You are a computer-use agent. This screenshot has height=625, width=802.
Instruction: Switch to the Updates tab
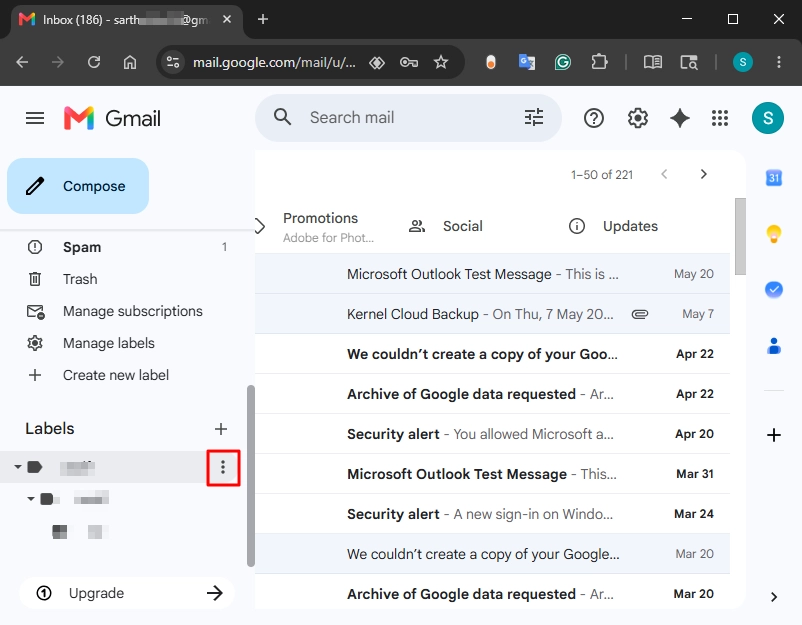[630, 226]
